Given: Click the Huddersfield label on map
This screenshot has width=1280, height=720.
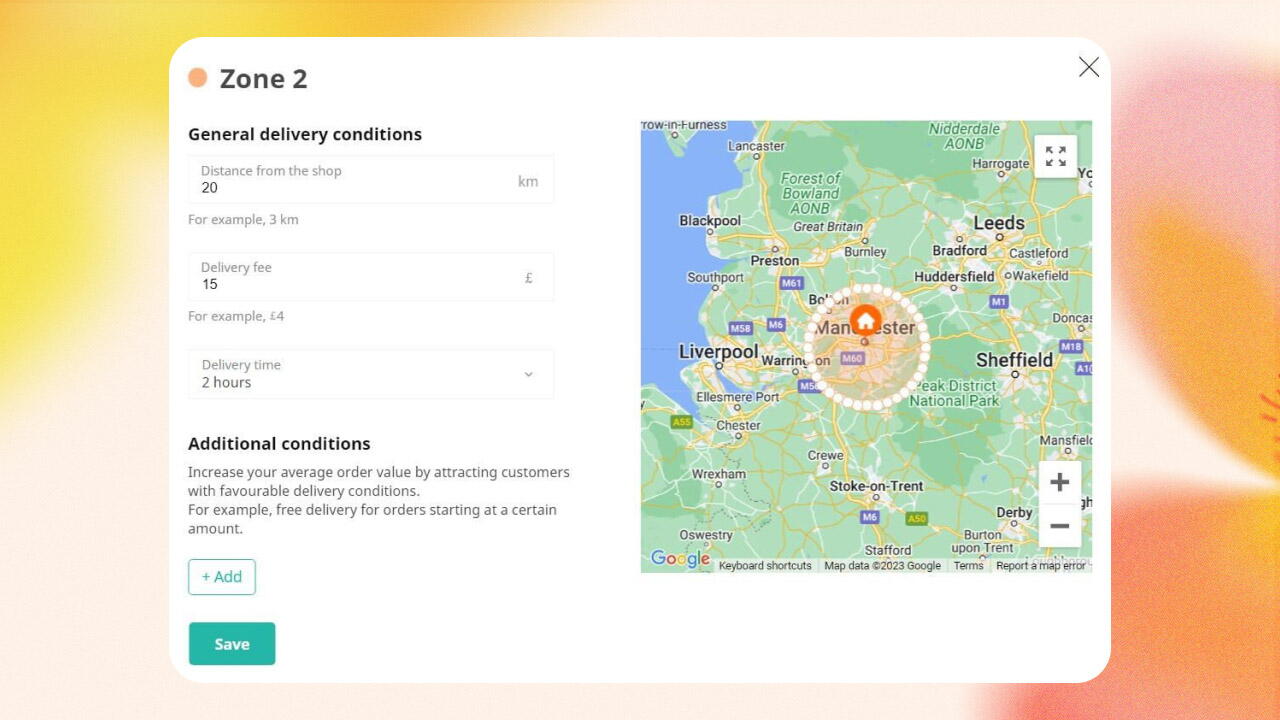Looking at the screenshot, I should pyautogui.click(x=954, y=276).
